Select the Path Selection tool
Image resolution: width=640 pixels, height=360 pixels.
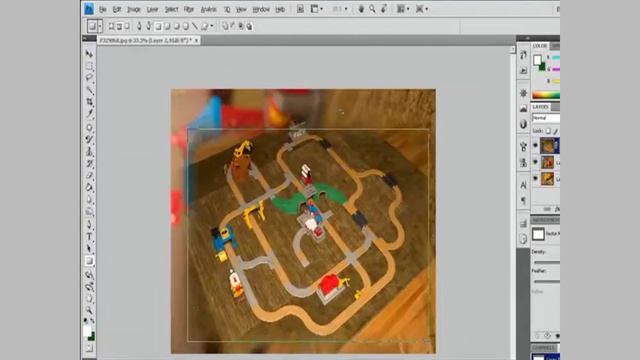pos(89,249)
